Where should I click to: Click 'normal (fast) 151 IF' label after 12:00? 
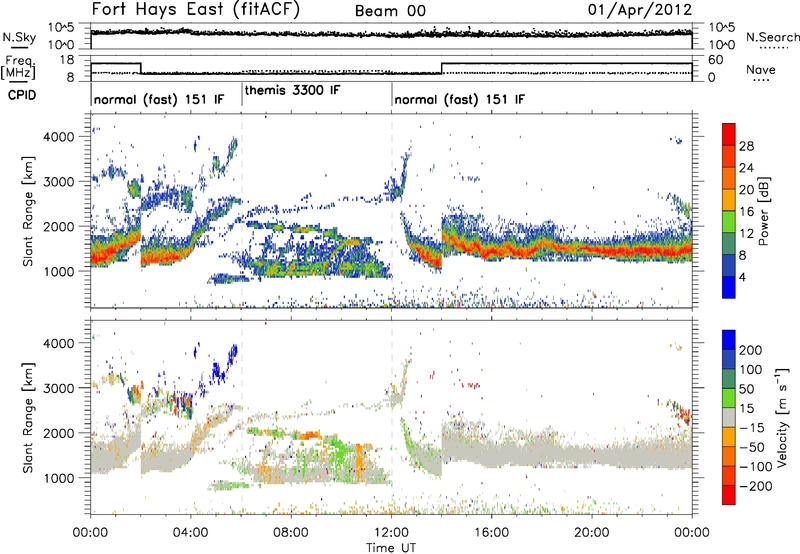point(459,99)
